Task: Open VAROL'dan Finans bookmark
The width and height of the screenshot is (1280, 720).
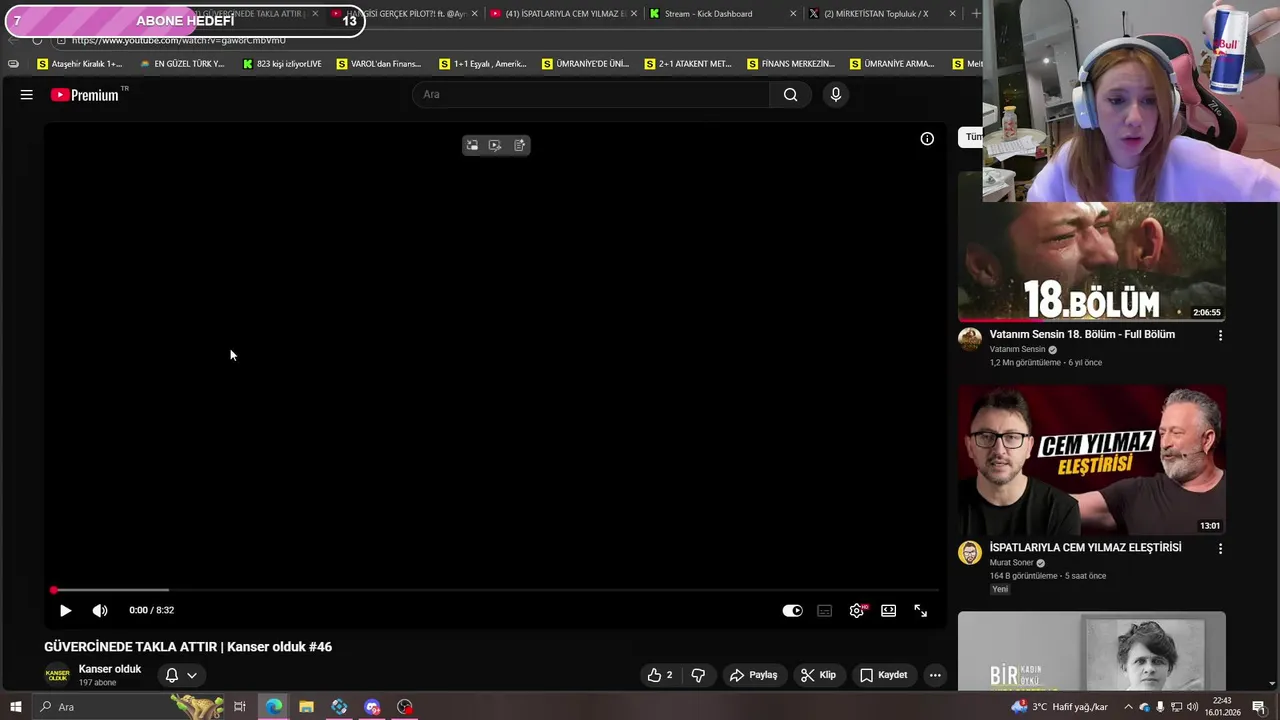Action: (x=379, y=64)
